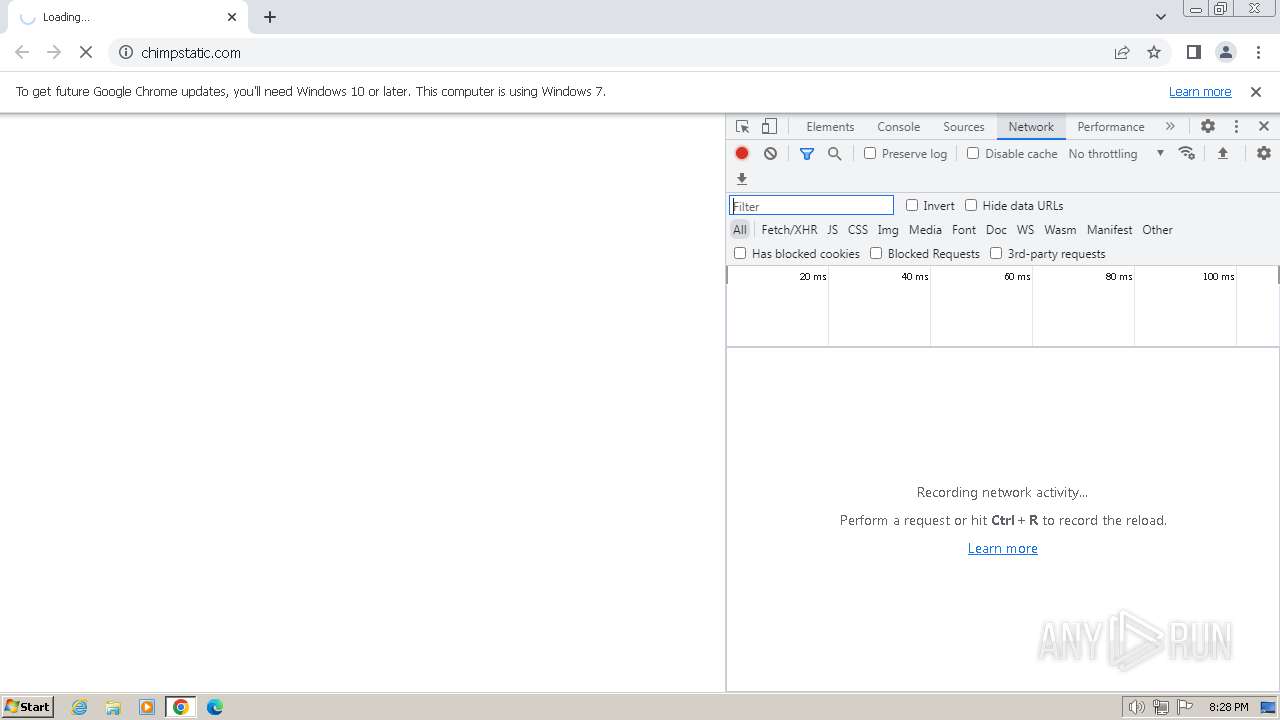
Task: Filter requests by Other
Action: [1157, 230]
